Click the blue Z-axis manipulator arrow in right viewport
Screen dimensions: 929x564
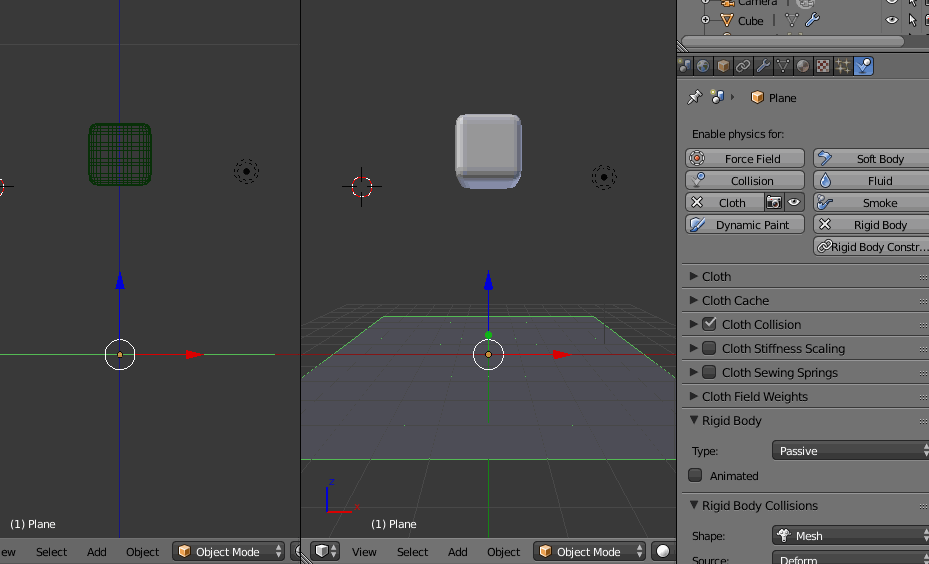[x=488, y=281]
